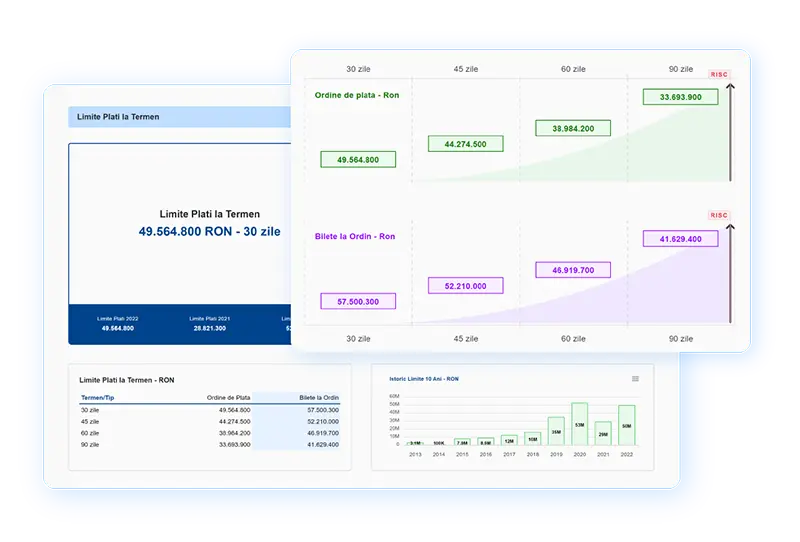Screen dimensions: 800x542
Task: Select the 2022 bar in history chart
Action: (627, 425)
